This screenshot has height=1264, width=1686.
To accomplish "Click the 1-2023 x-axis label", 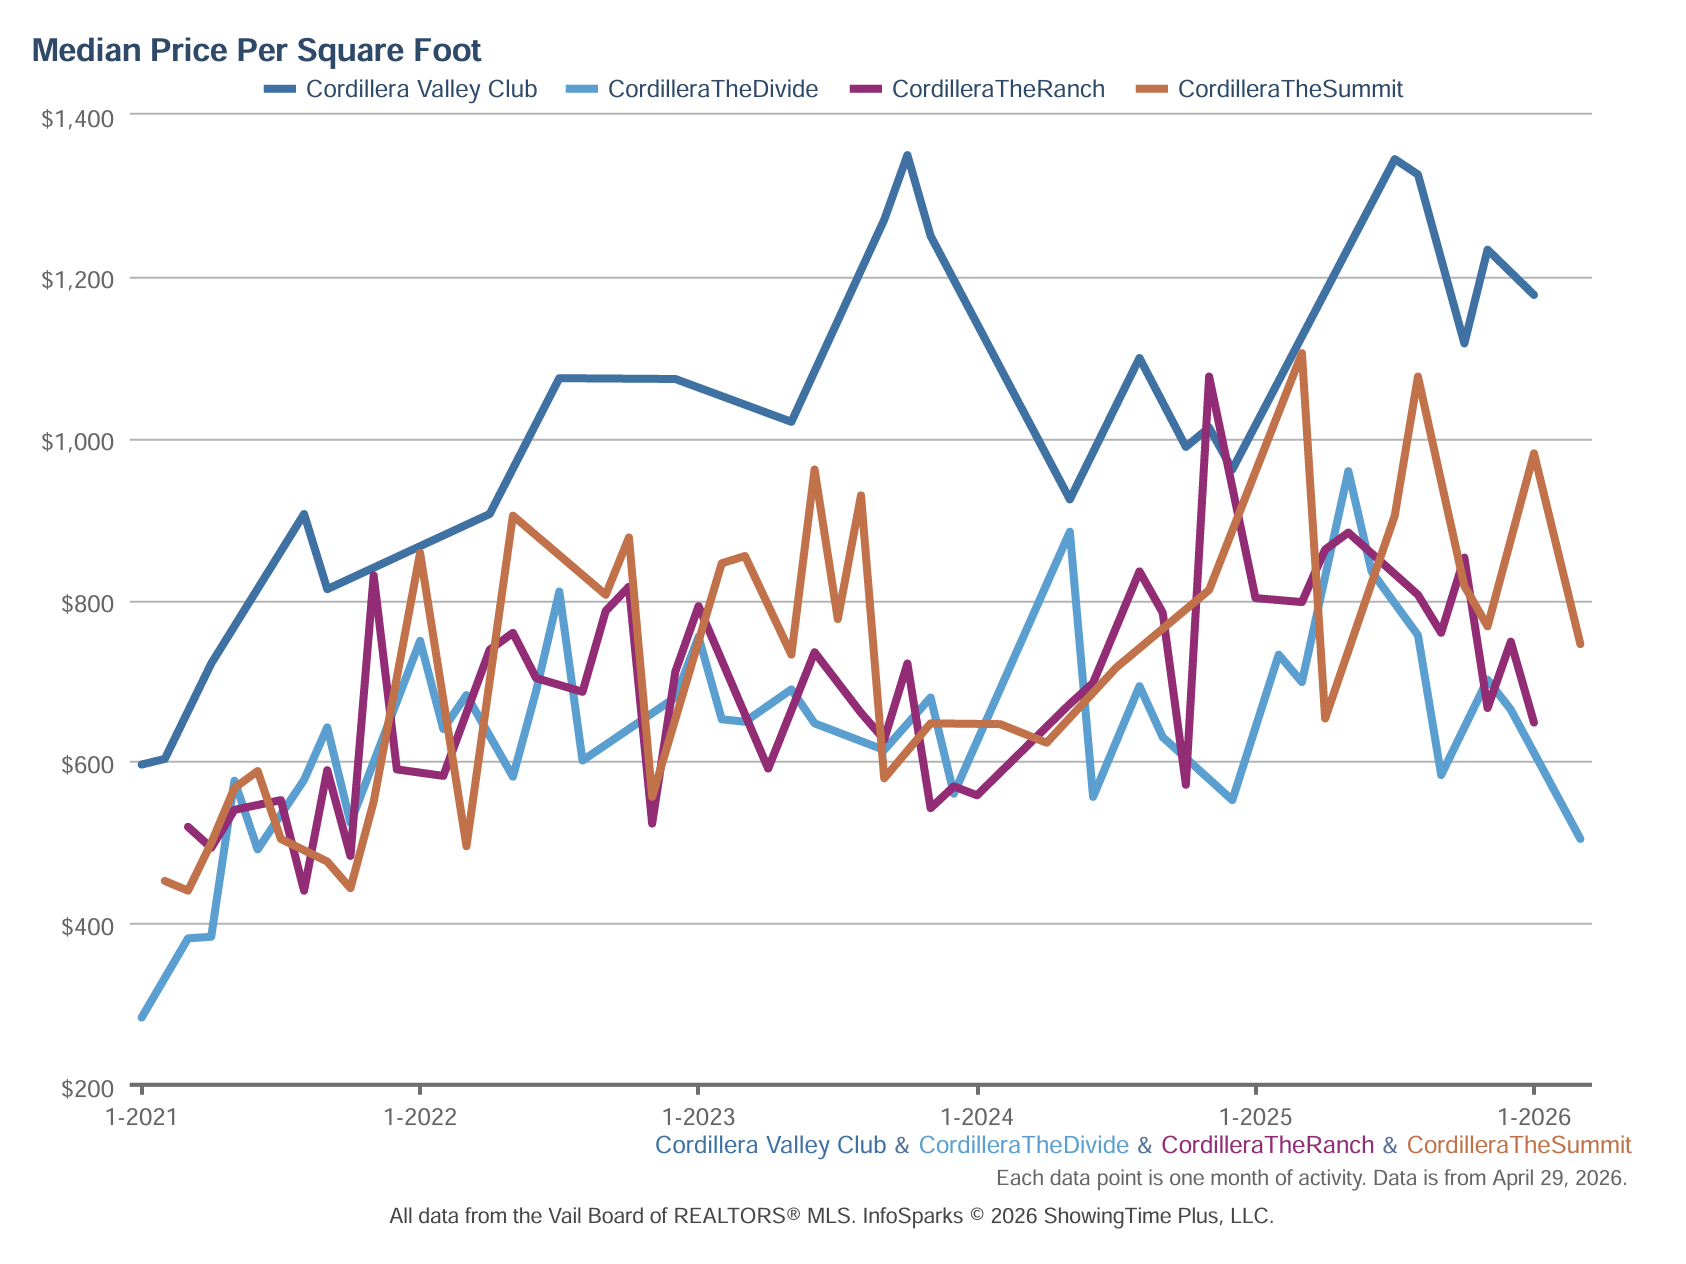I will tap(698, 1116).
